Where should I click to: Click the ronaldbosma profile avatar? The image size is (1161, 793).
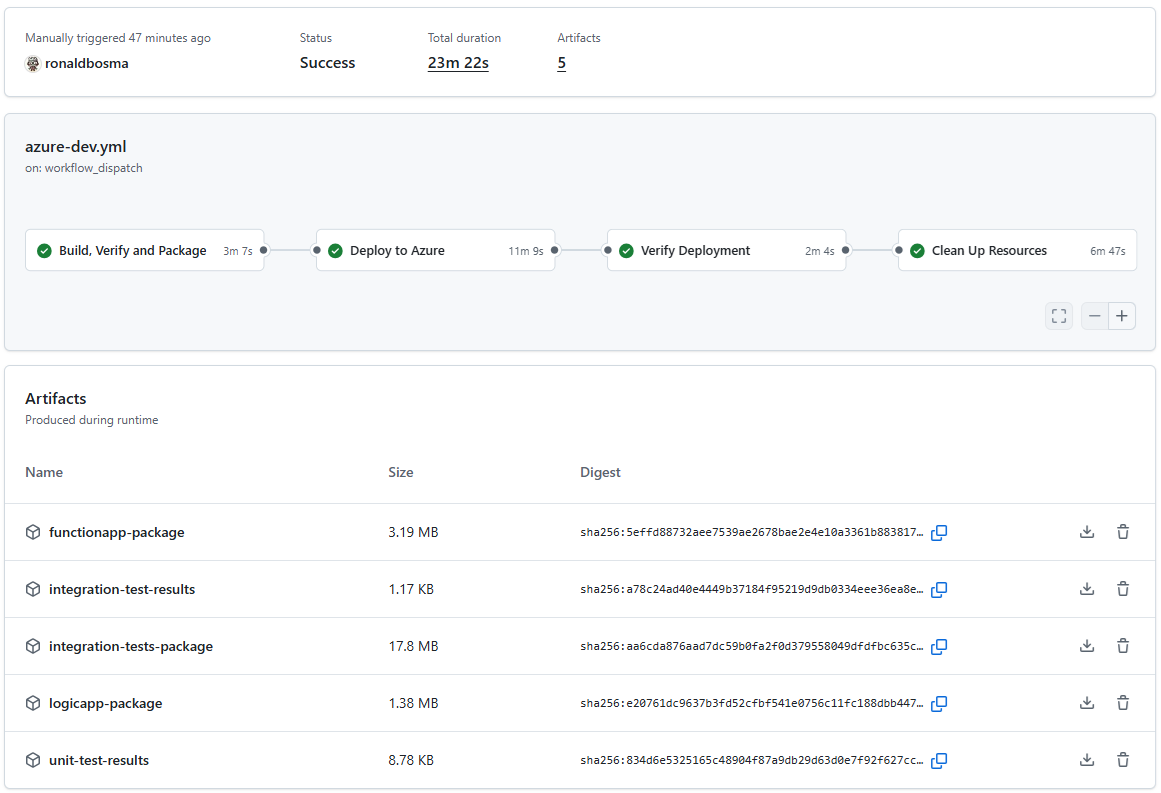pyautogui.click(x=33, y=63)
